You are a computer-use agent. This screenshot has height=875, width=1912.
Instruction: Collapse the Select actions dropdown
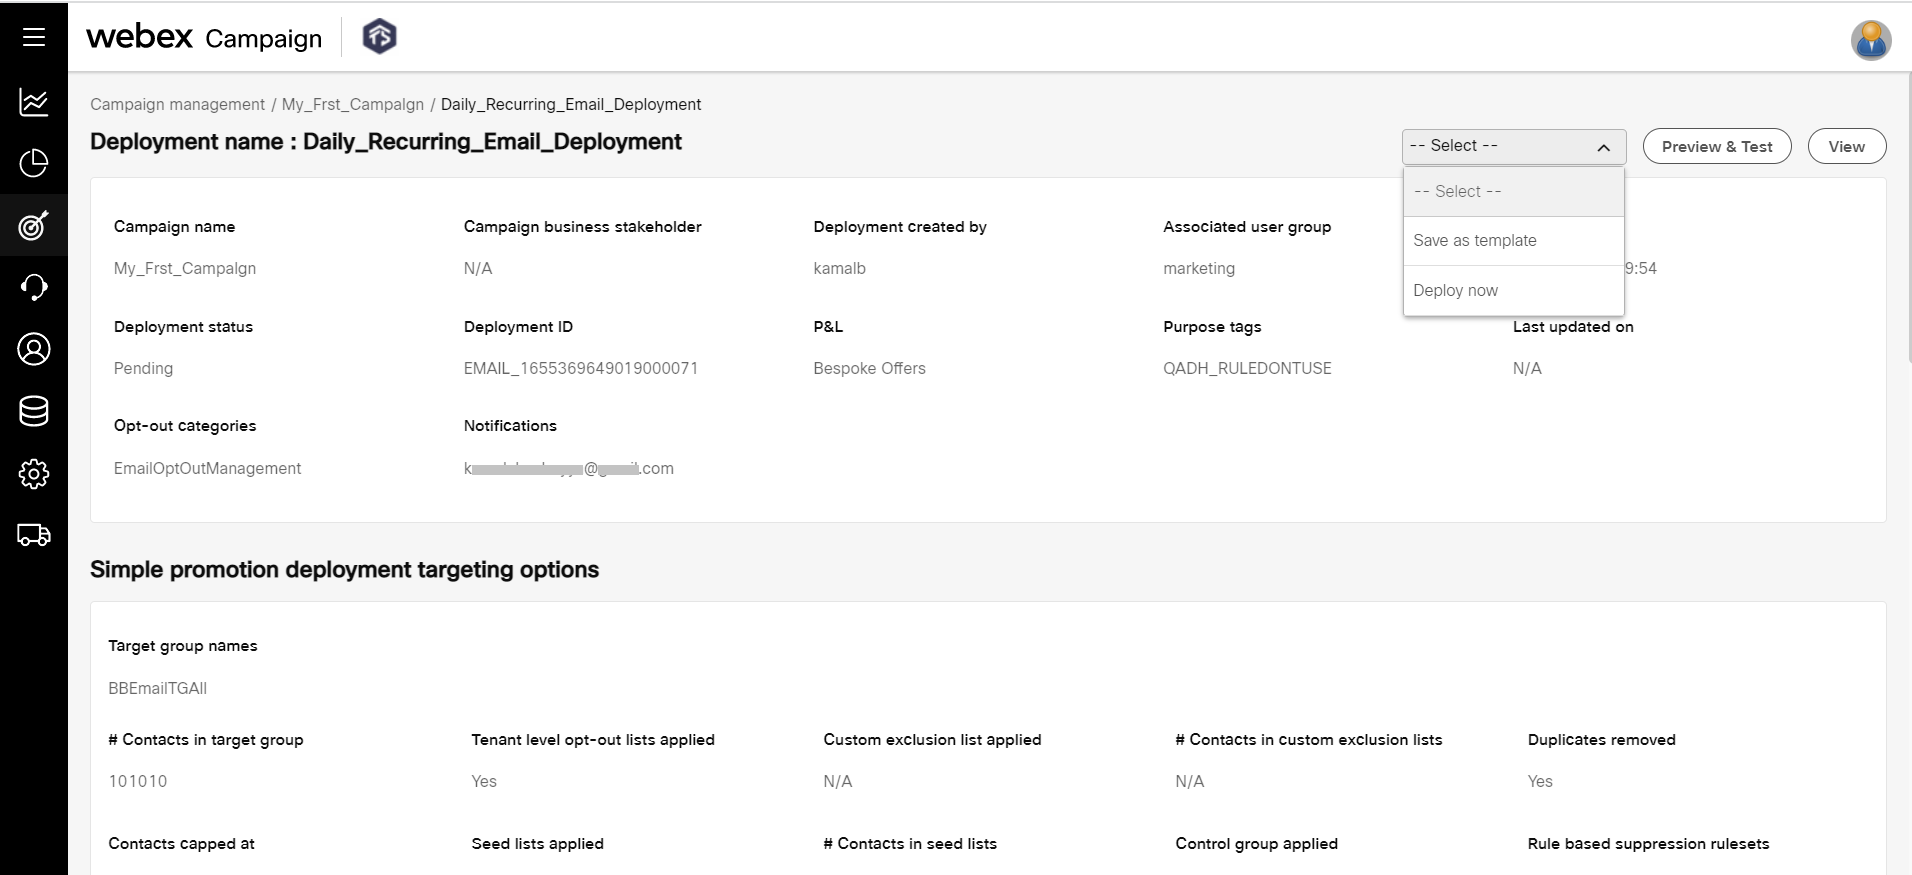1514,146
